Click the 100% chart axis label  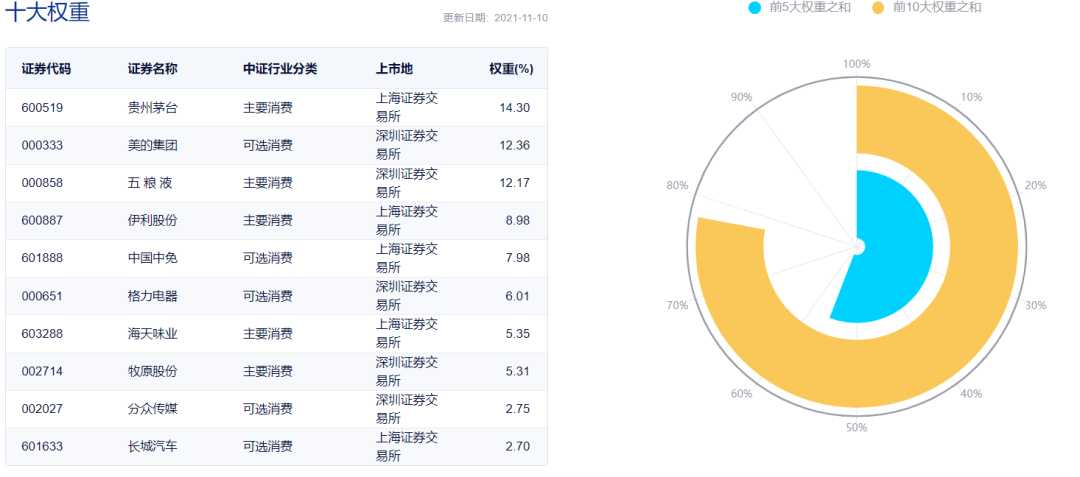tap(857, 64)
